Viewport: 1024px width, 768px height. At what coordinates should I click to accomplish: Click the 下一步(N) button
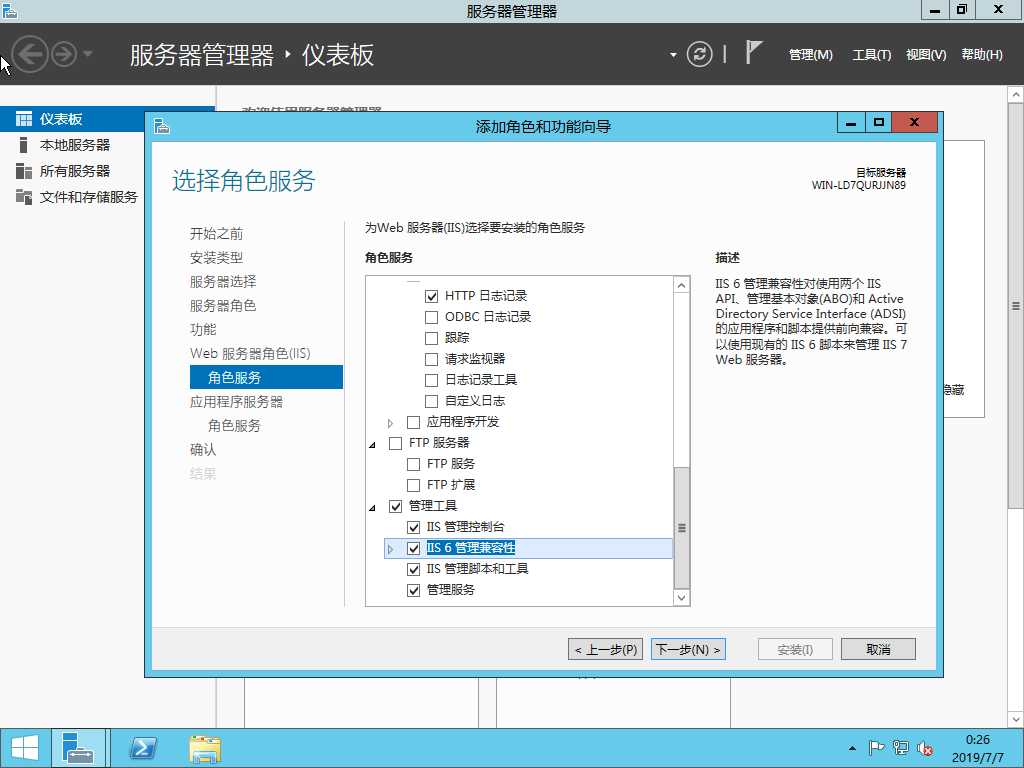click(688, 649)
